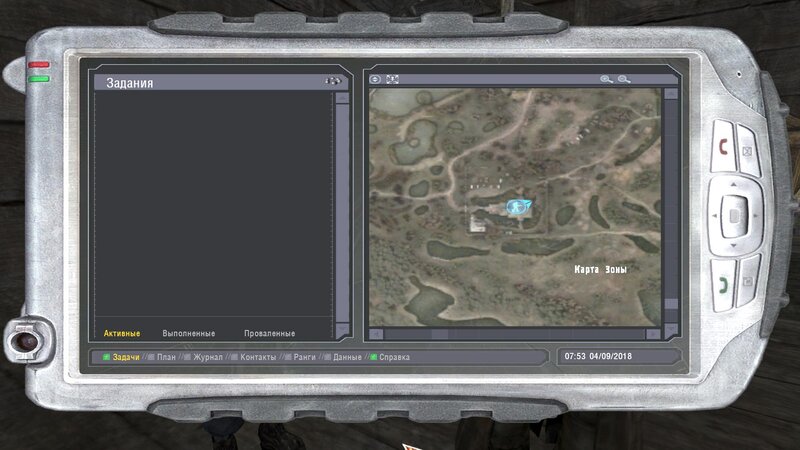Center map on actor with round icon
The image size is (800, 450).
[375, 79]
